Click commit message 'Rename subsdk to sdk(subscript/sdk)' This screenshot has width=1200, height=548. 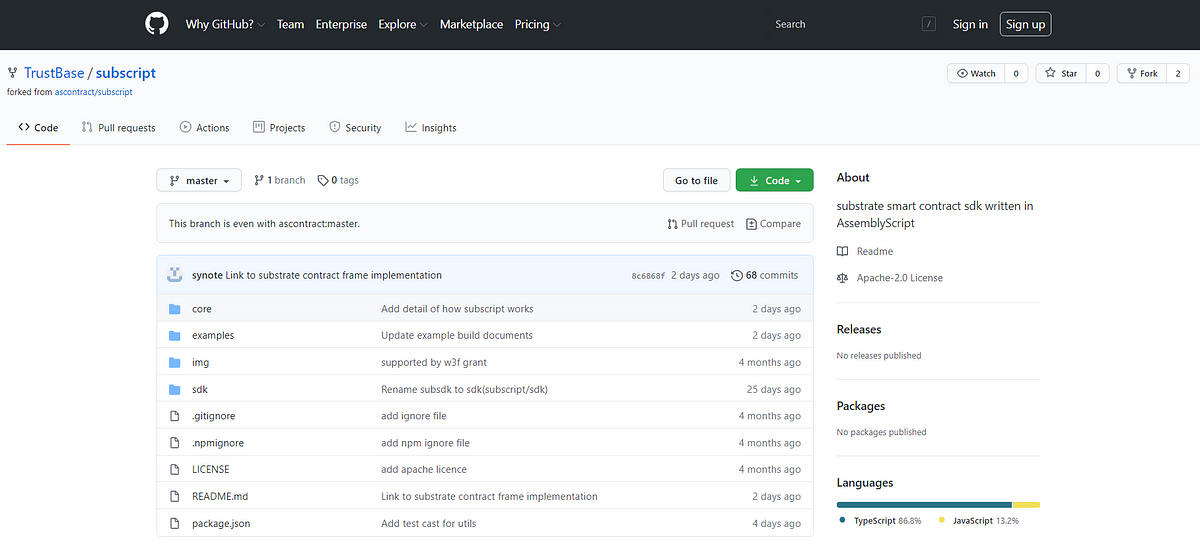coord(464,389)
